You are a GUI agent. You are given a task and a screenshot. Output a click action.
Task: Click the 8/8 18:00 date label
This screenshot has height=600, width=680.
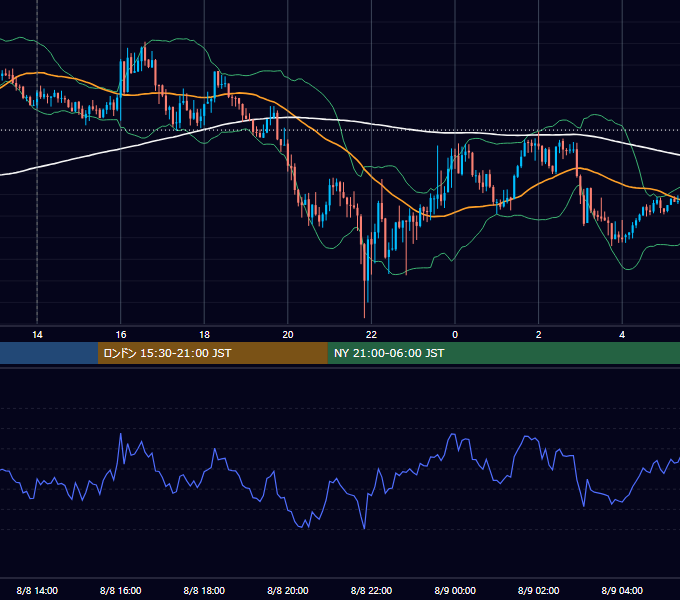point(204,590)
